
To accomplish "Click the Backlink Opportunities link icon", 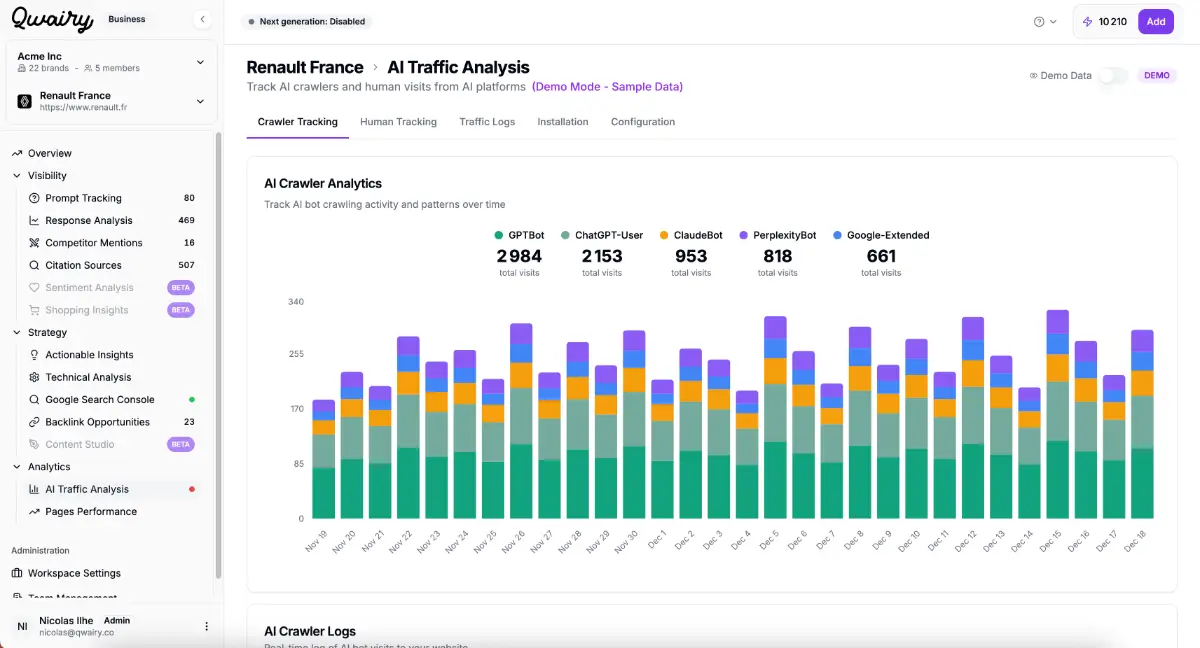I will tap(35, 422).
